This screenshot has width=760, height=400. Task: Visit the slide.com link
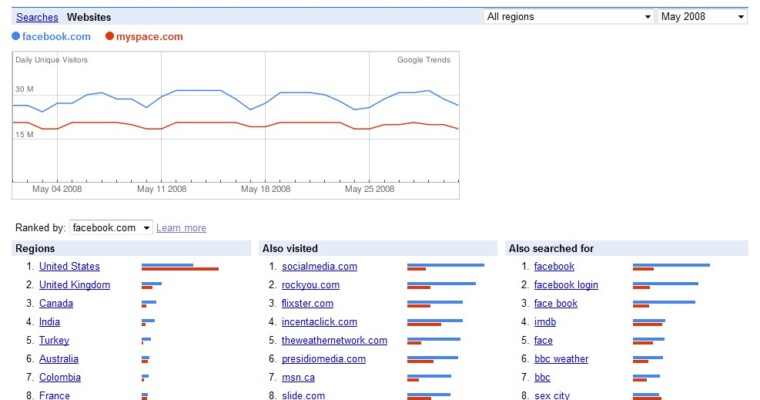(x=303, y=395)
